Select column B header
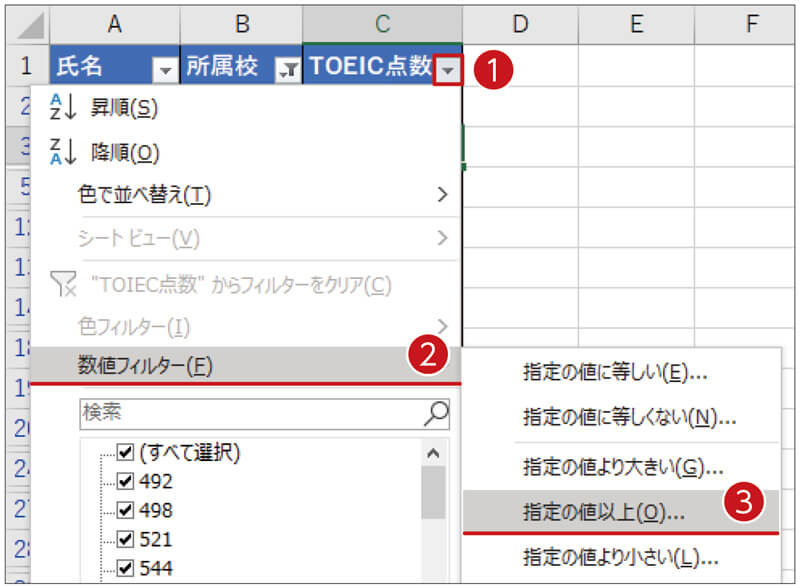This screenshot has height=588, width=800. 242,24
